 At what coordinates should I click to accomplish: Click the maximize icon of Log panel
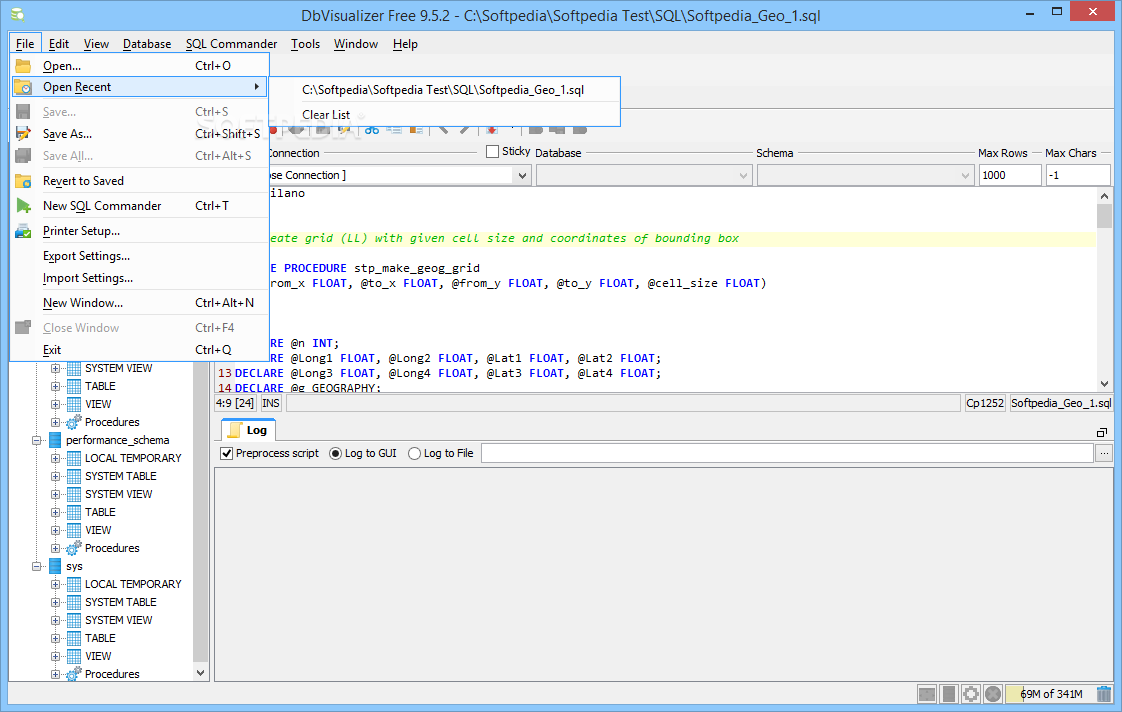tap(1101, 432)
